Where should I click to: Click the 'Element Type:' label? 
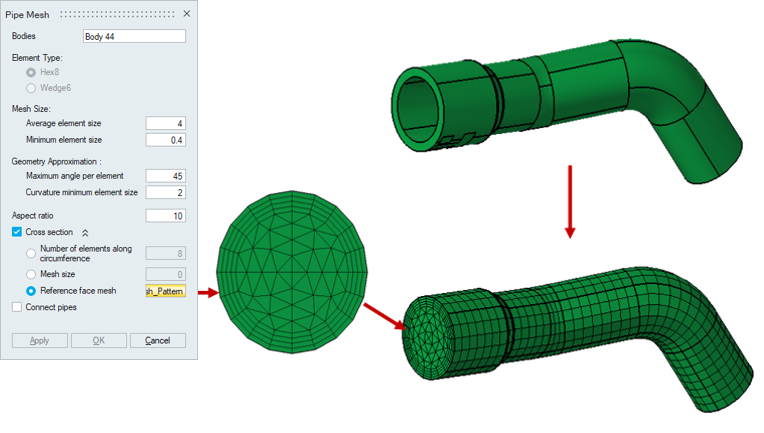(x=37, y=57)
